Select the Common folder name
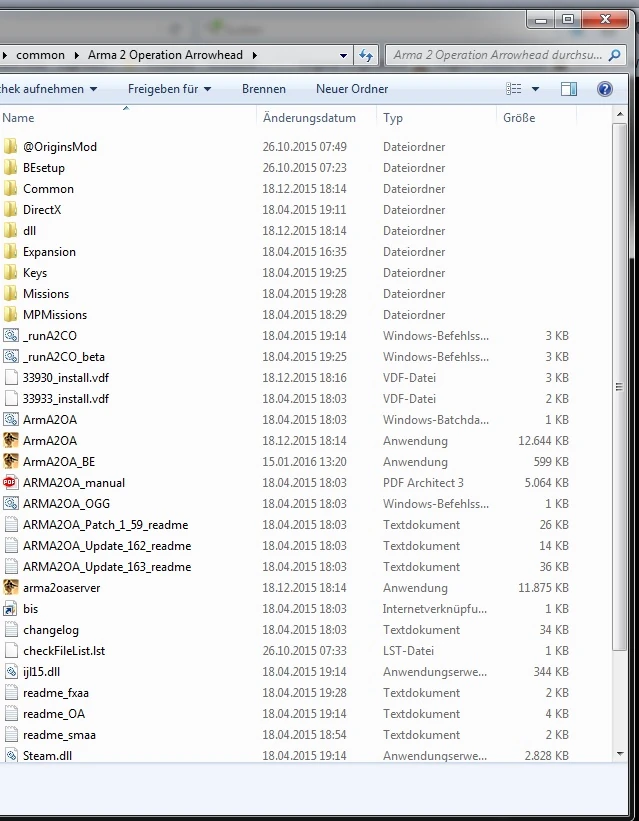The width and height of the screenshot is (639, 821). pos(48,189)
